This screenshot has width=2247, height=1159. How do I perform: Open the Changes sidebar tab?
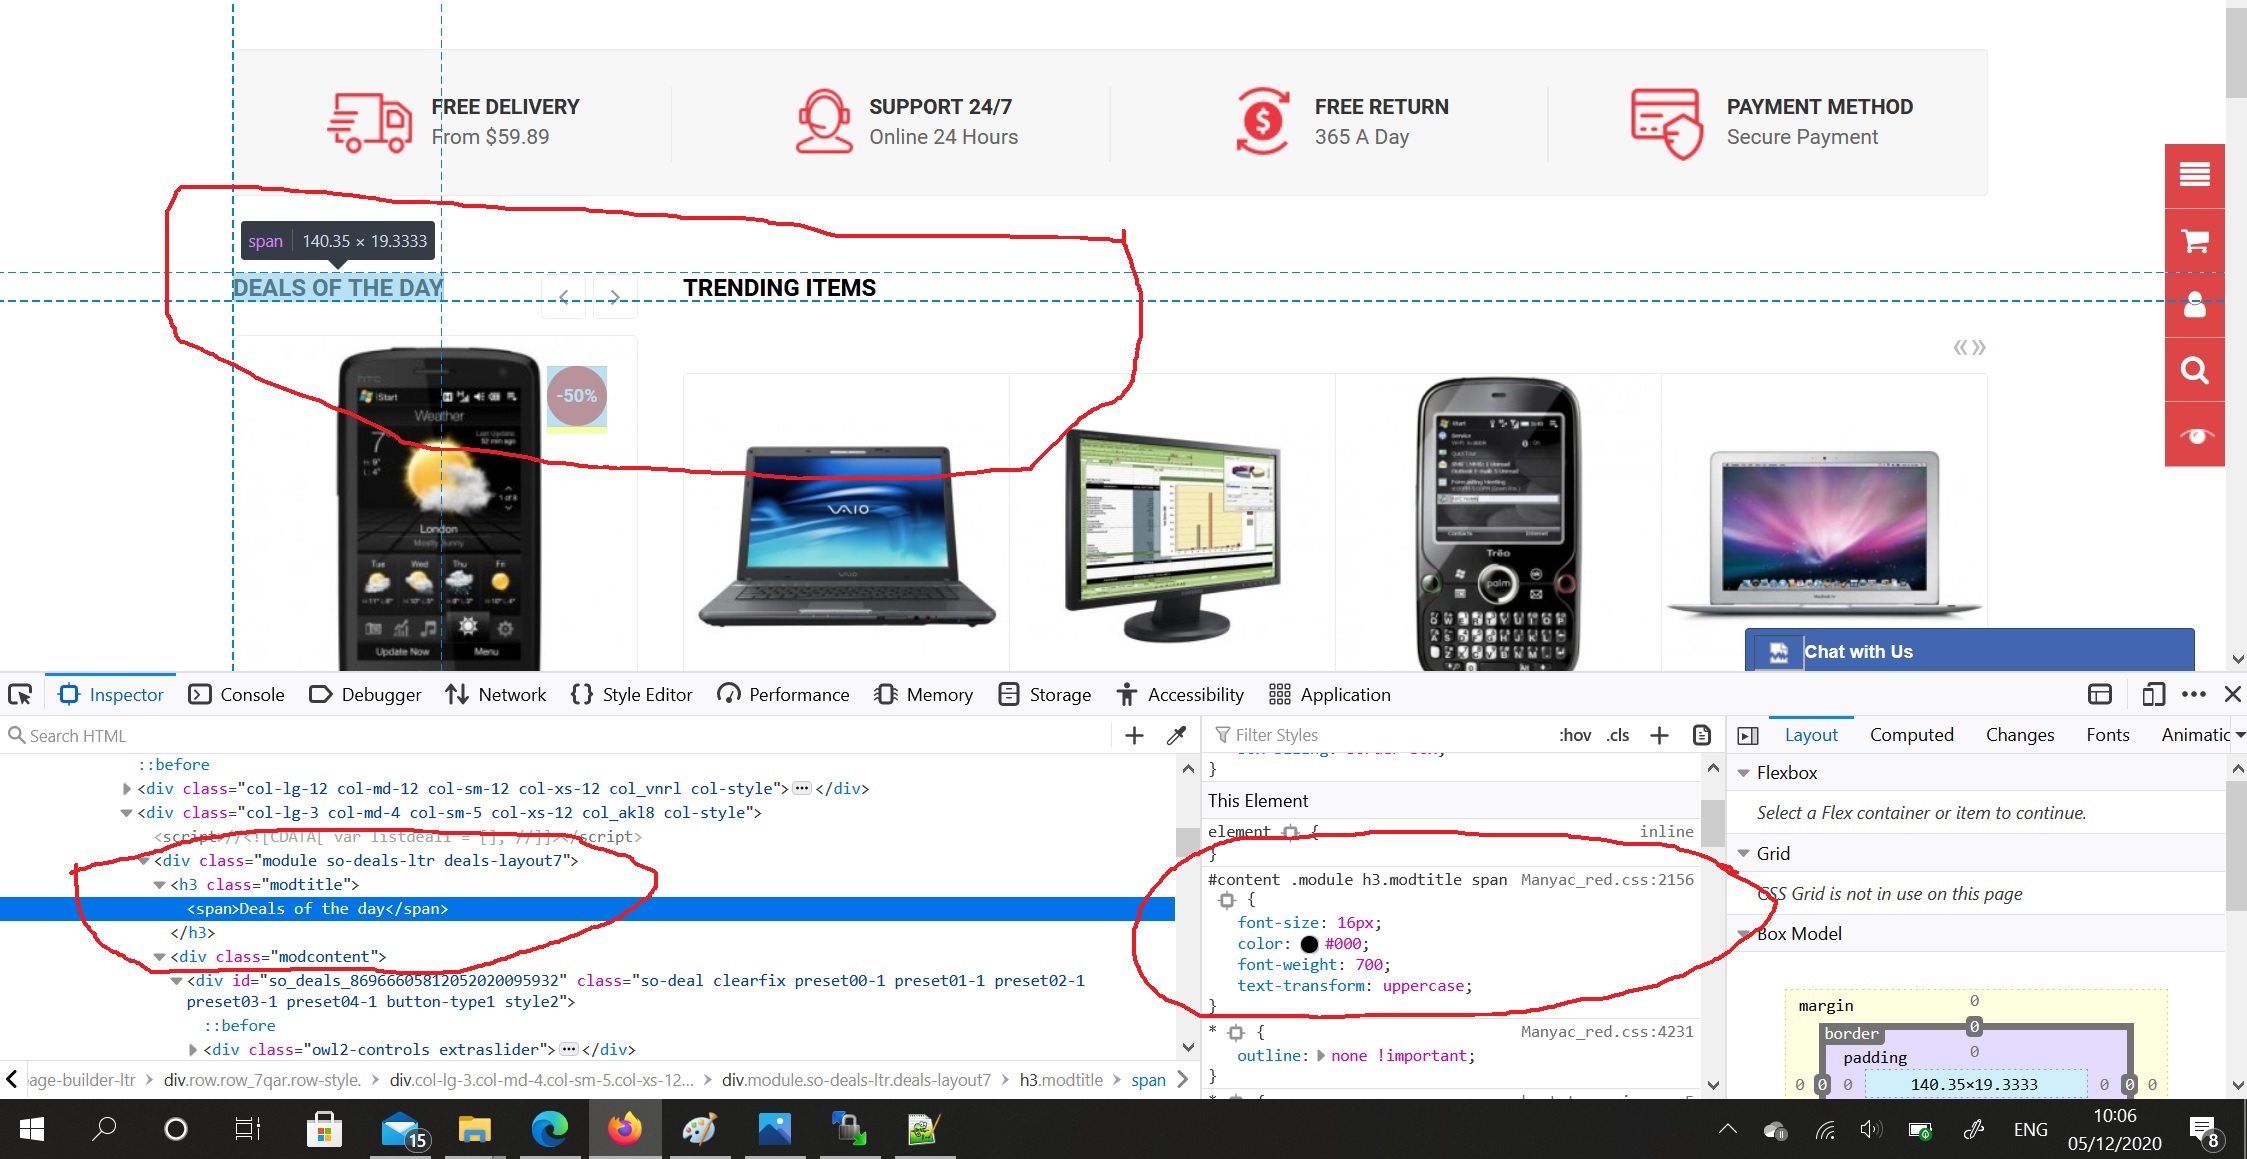pos(2019,735)
